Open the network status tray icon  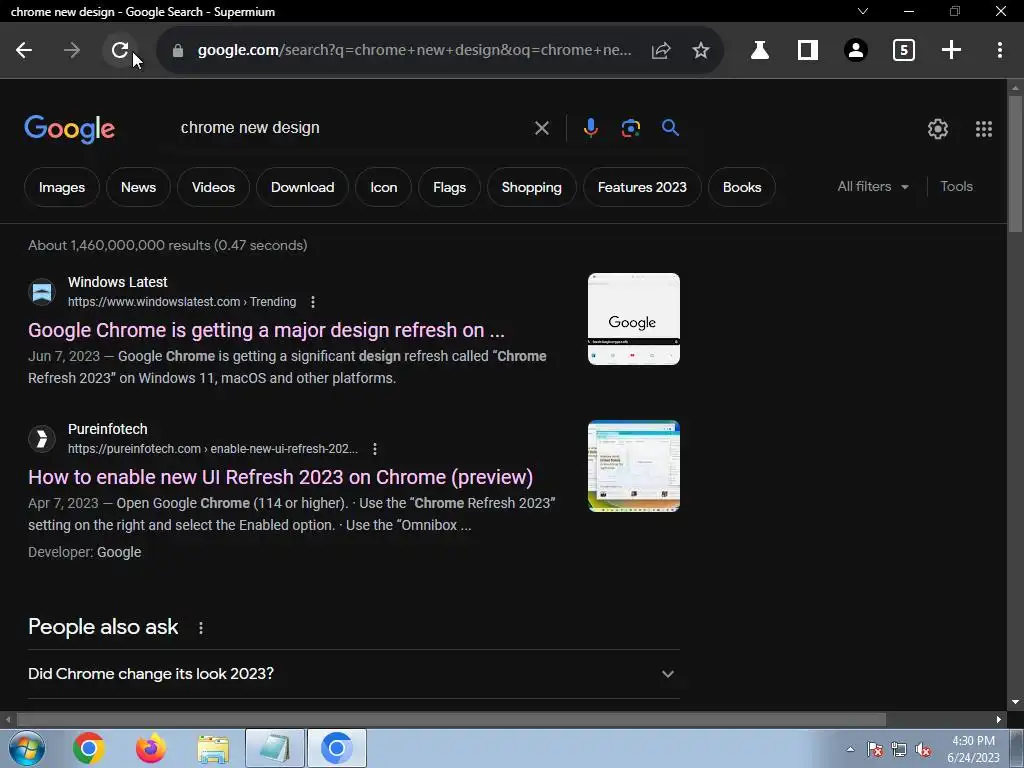point(899,749)
